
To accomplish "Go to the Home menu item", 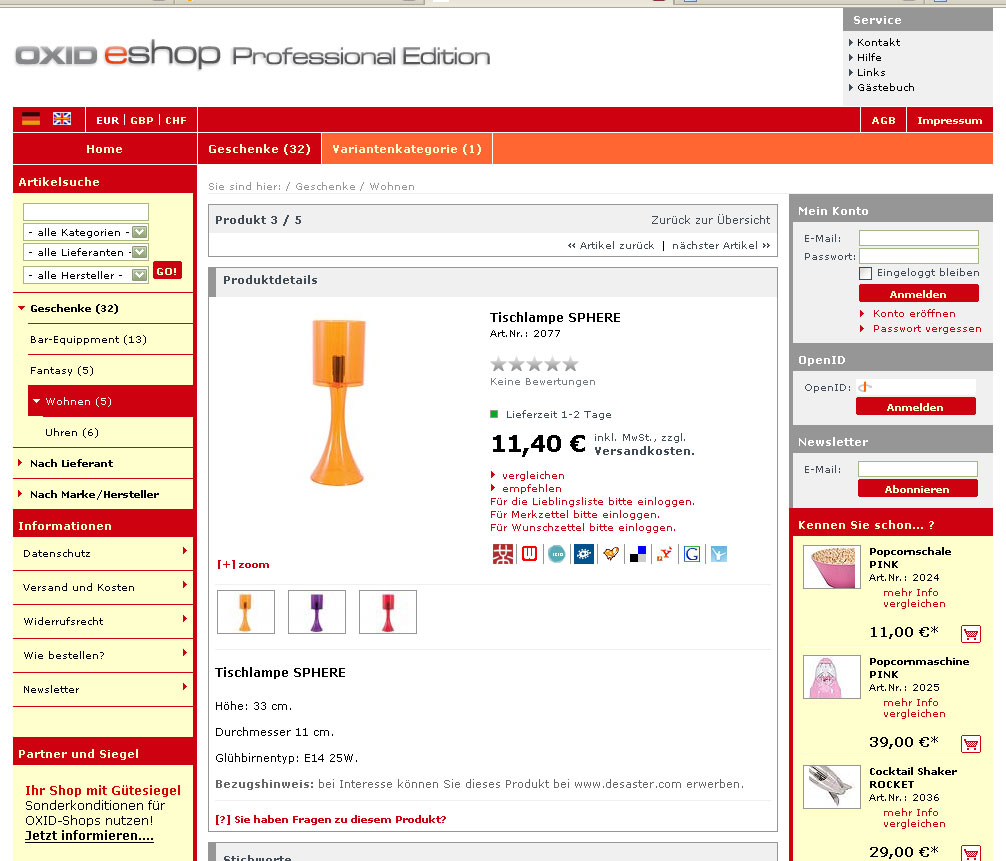I will pos(104,149).
